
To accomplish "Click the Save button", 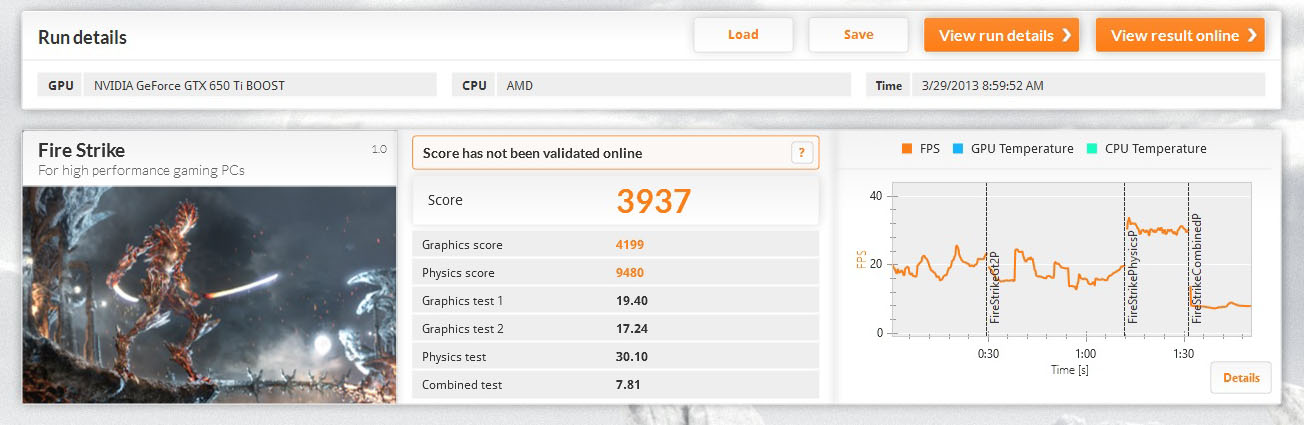I will pos(858,35).
